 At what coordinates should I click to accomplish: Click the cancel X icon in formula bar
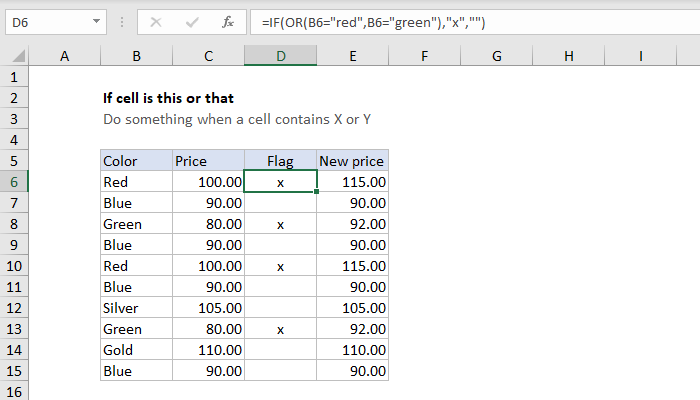156,22
